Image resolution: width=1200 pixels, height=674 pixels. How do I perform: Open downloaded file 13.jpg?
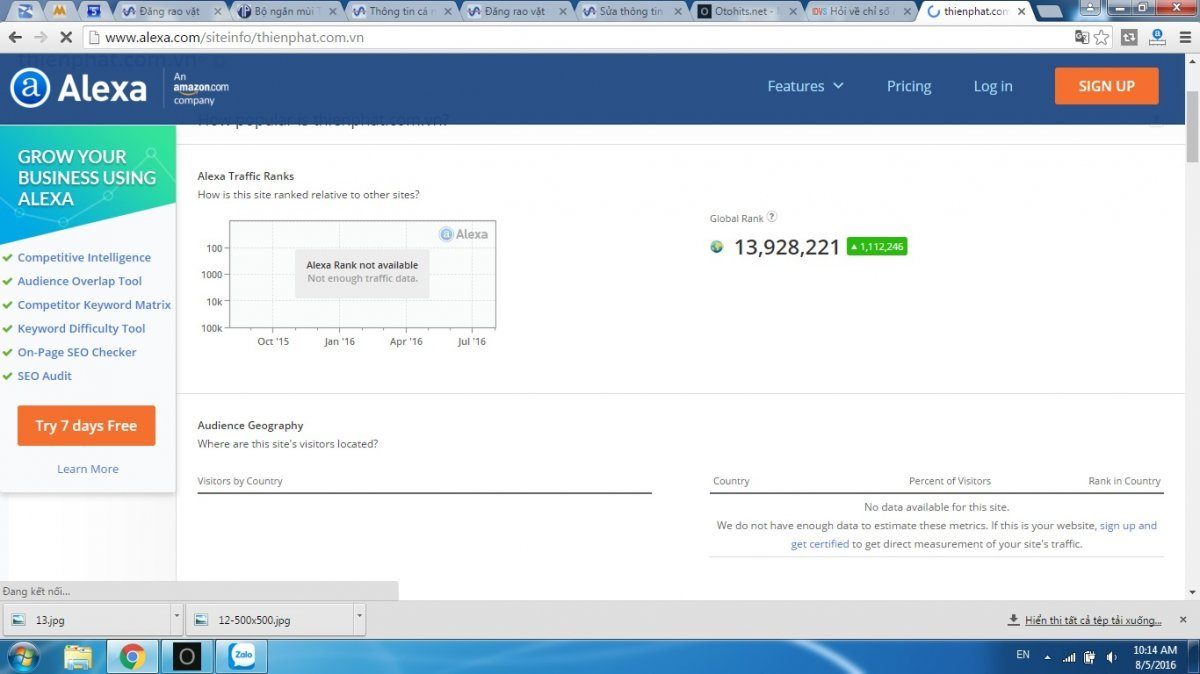(87, 620)
